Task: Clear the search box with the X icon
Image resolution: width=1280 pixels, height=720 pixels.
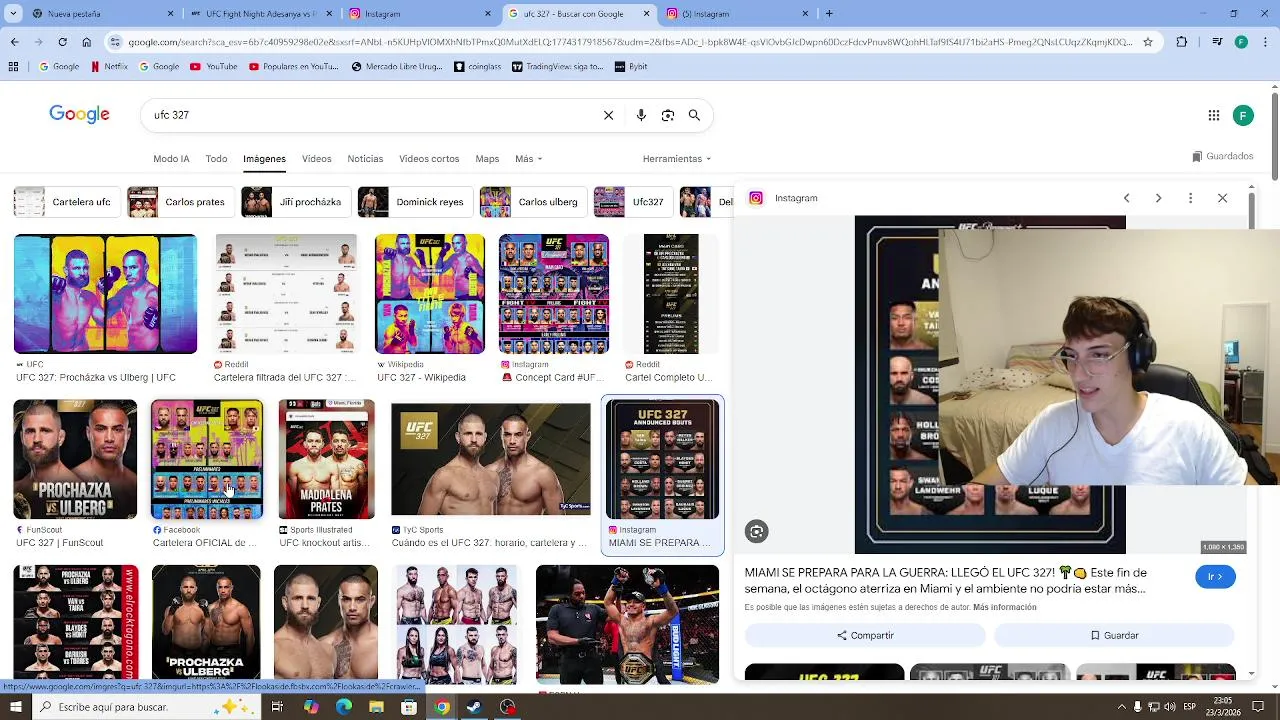Action: 608,115
